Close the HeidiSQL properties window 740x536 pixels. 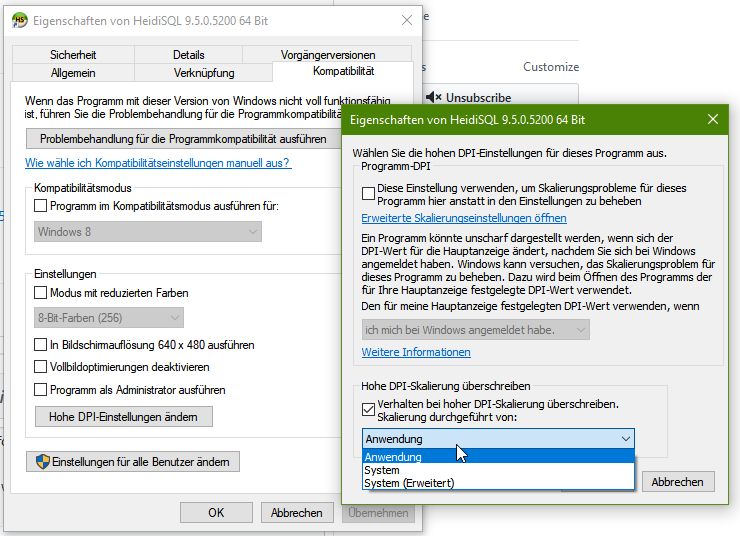pos(407,20)
